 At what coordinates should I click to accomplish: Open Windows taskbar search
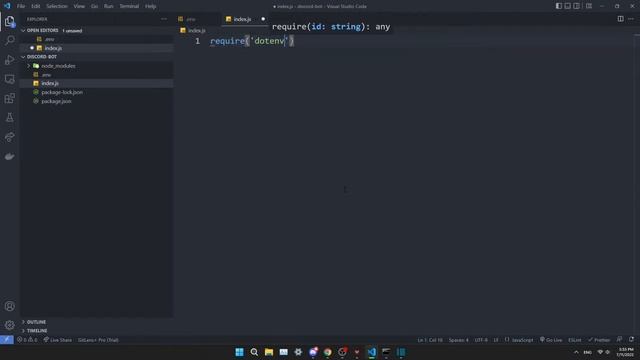(x=254, y=352)
